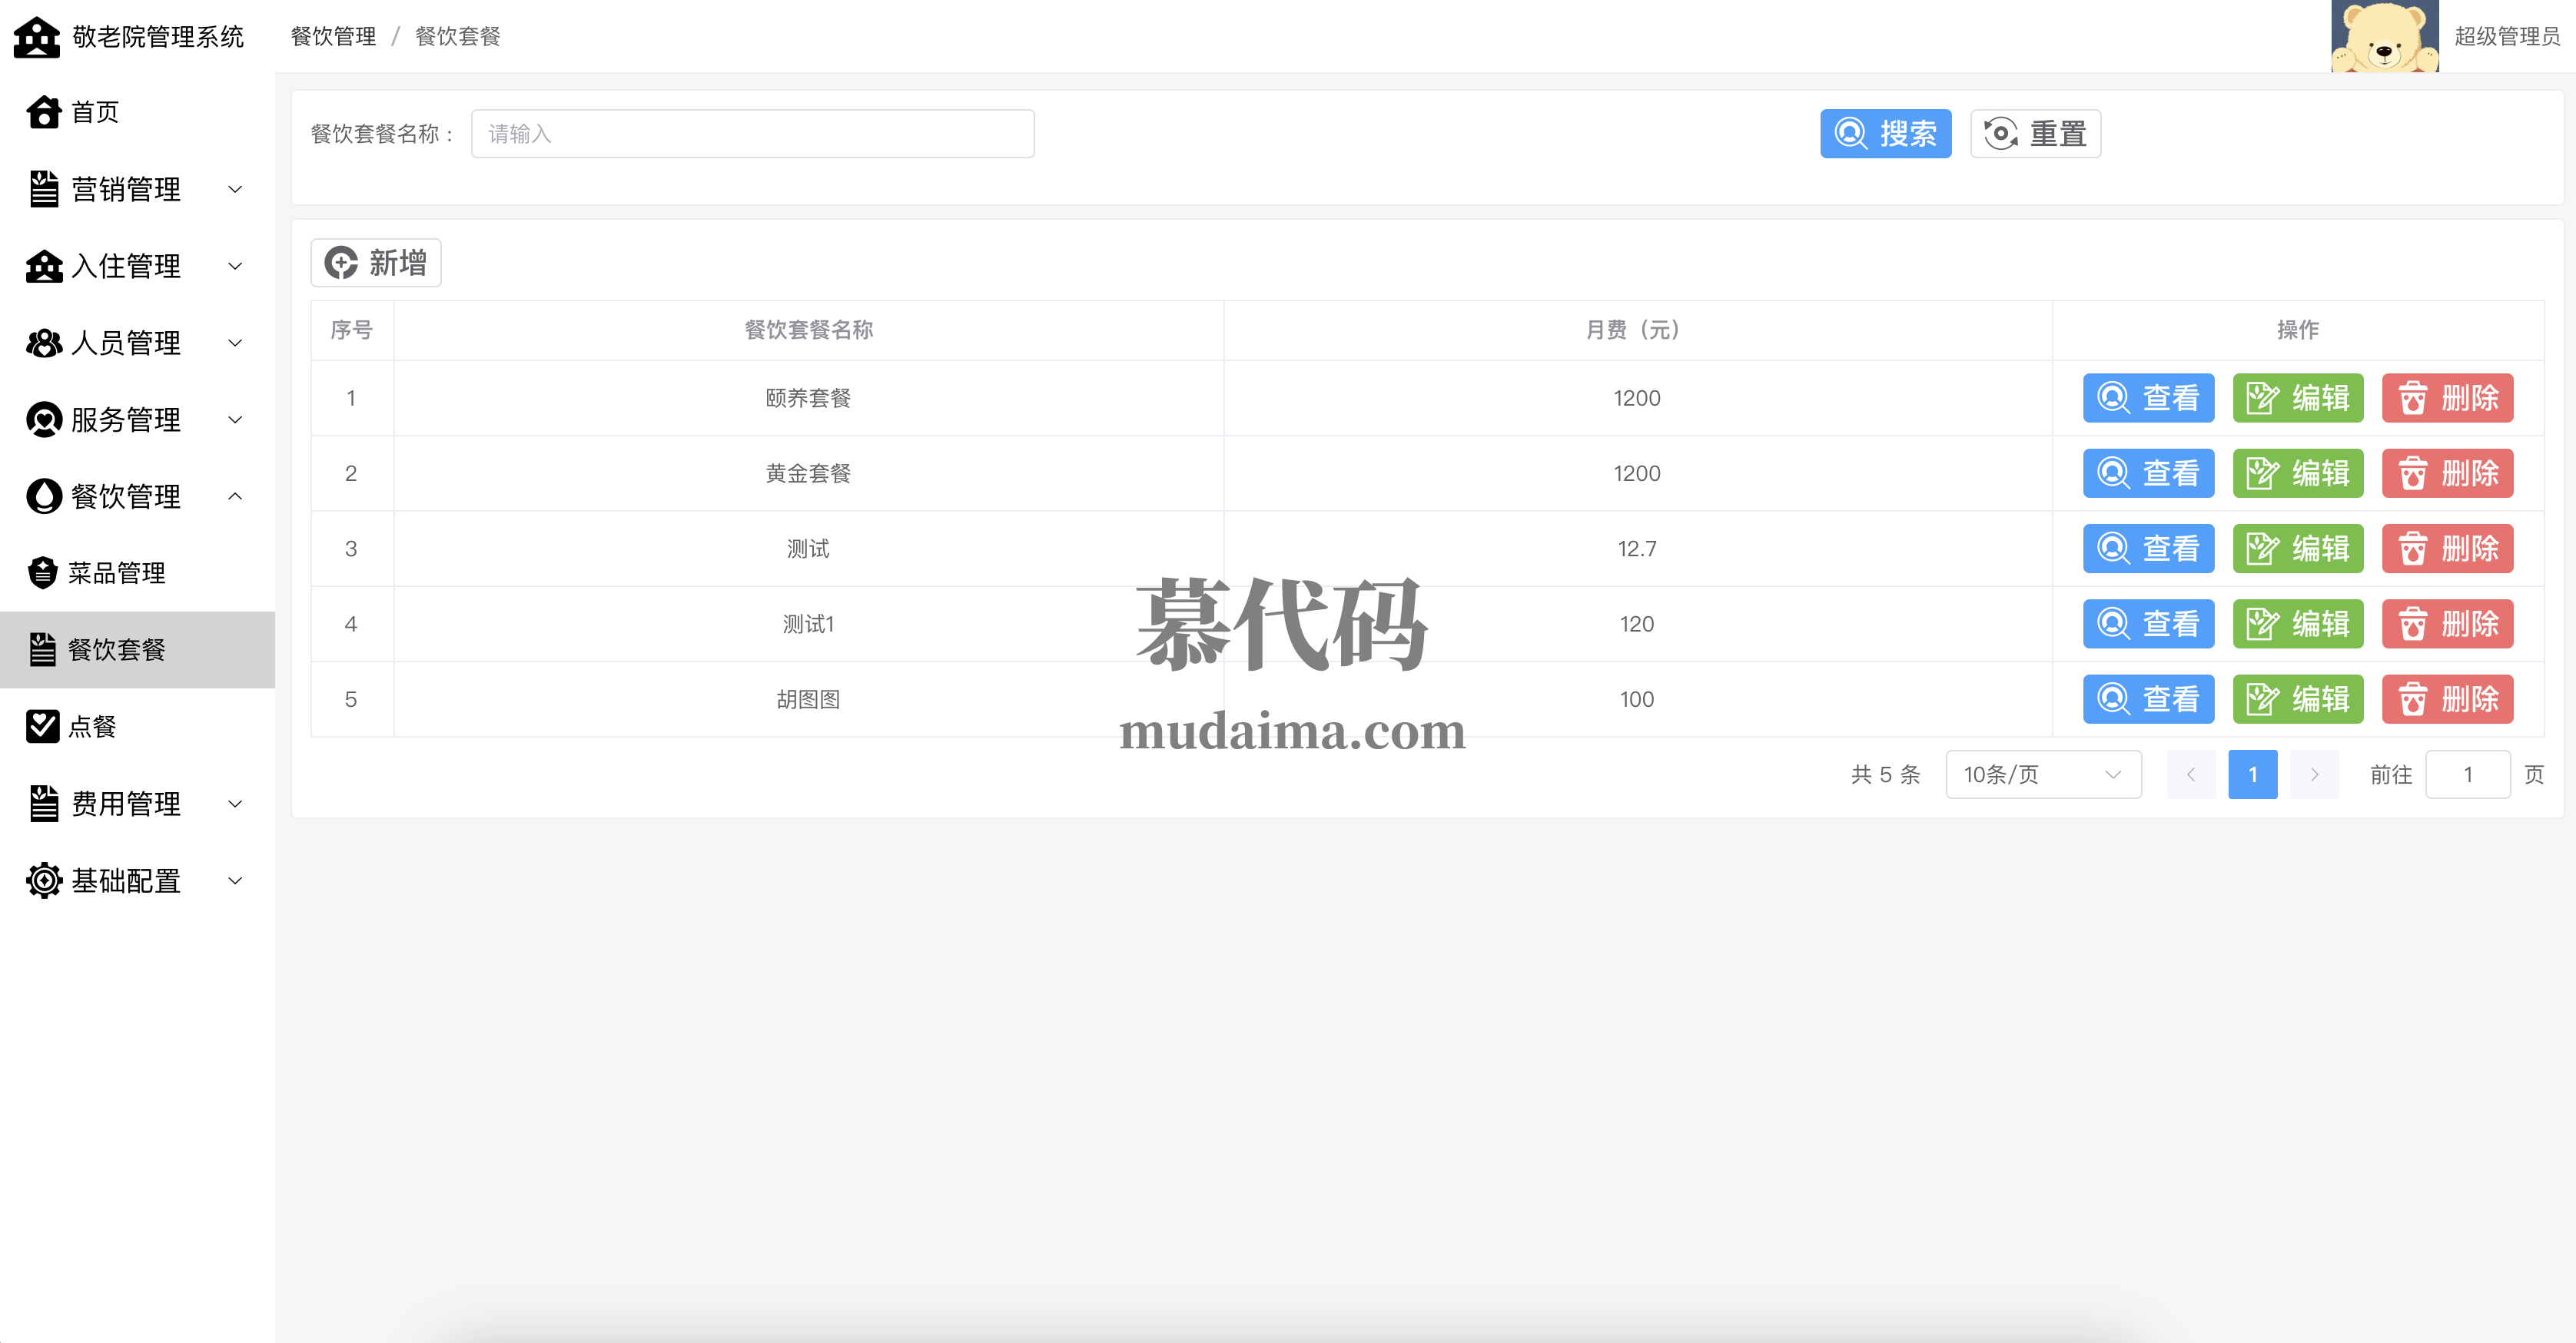
Task: Click trash icon to delete 颐养套餐 row
Action: tap(2412, 398)
